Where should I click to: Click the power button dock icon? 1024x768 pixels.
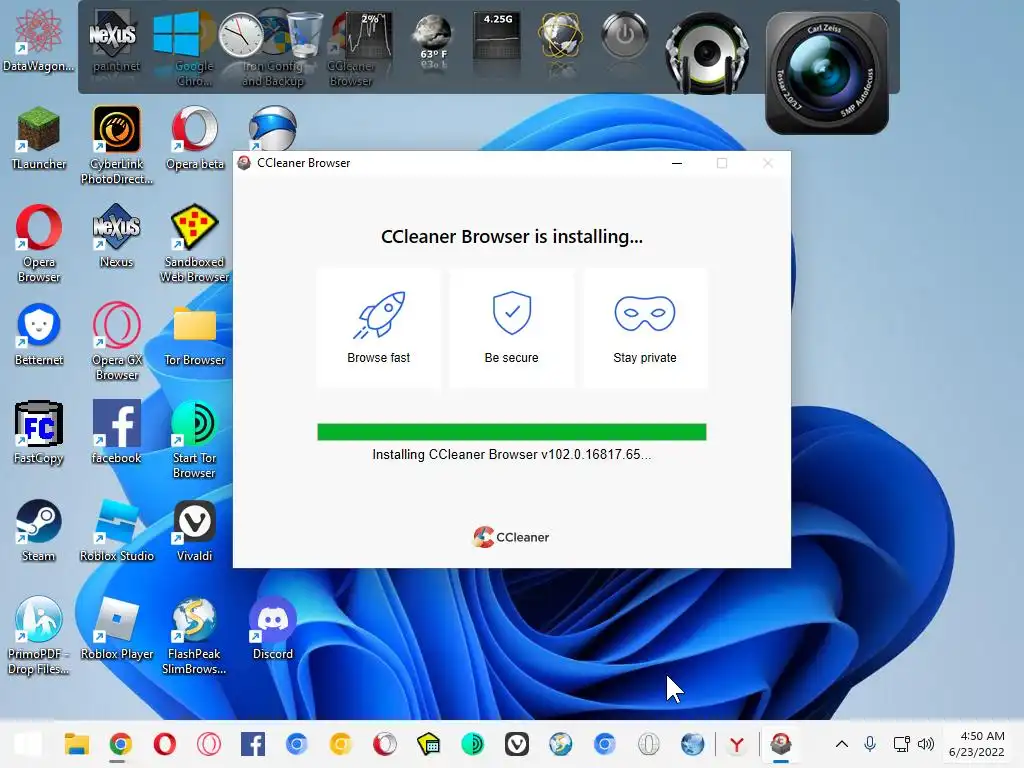click(624, 34)
